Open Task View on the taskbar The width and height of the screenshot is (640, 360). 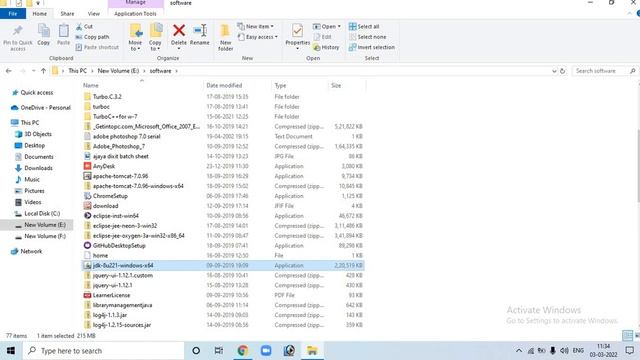pos(219,351)
